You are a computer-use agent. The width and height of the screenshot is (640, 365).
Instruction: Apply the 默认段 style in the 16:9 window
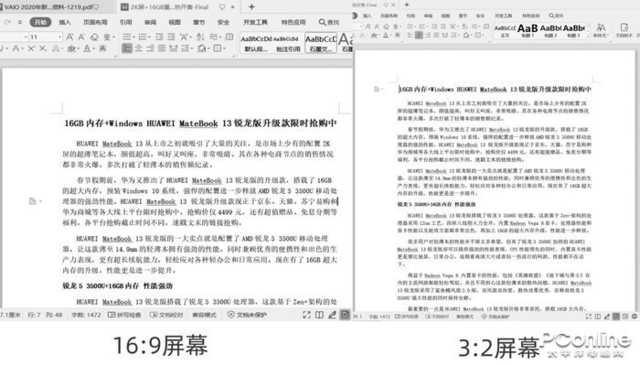coord(256,44)
